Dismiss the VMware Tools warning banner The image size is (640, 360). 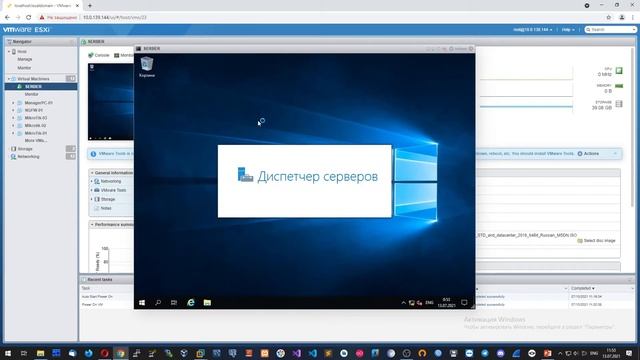[615, 153]
